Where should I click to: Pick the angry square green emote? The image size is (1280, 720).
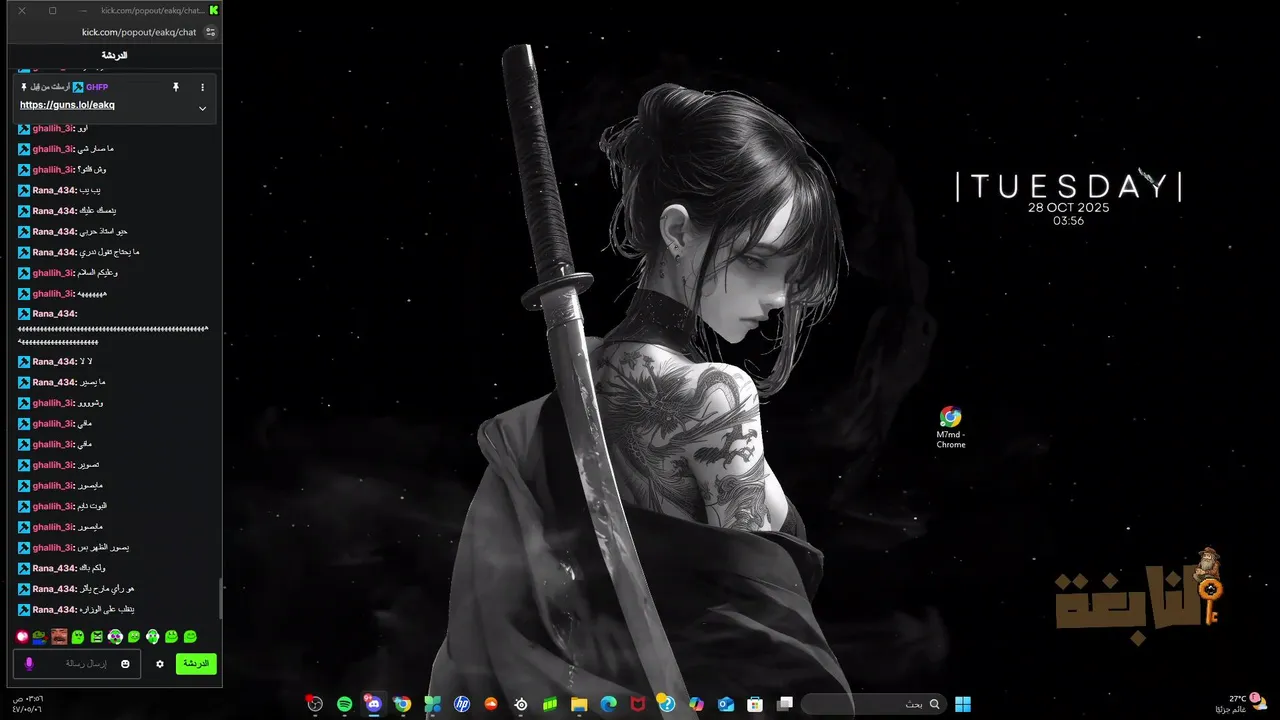coord(97,636)
